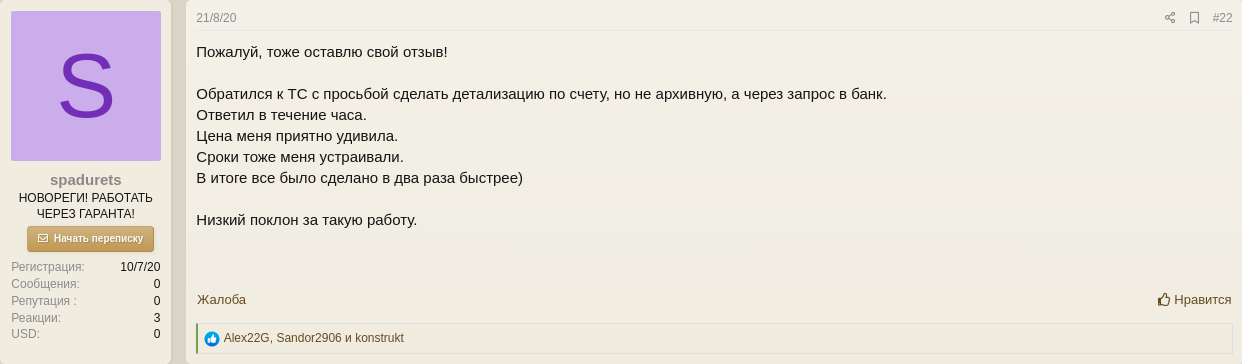Report the post via Жалоба
Viewport: 1242px width, 364px height.
221,299
